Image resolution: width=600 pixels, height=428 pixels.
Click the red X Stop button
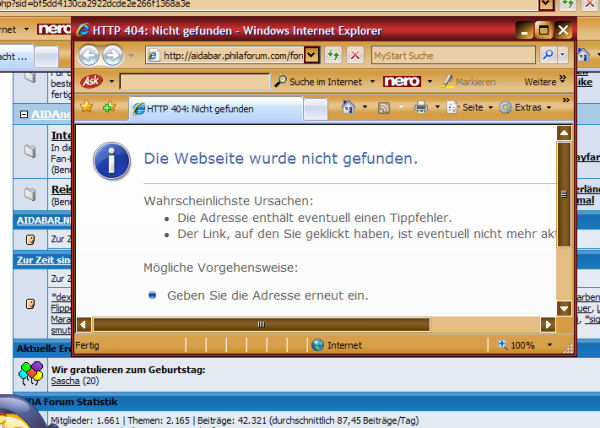click(355, 55)
